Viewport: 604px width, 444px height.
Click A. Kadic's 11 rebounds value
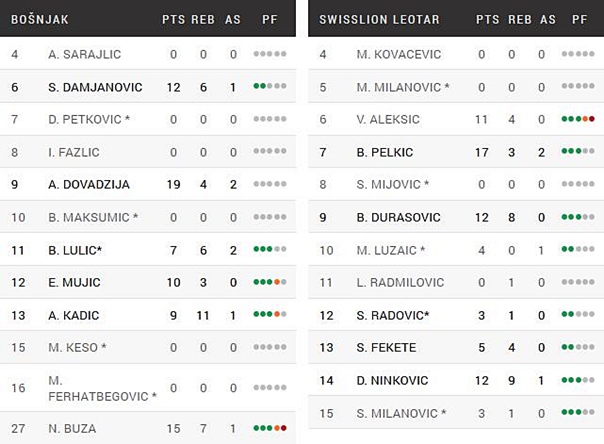[203, 316]
